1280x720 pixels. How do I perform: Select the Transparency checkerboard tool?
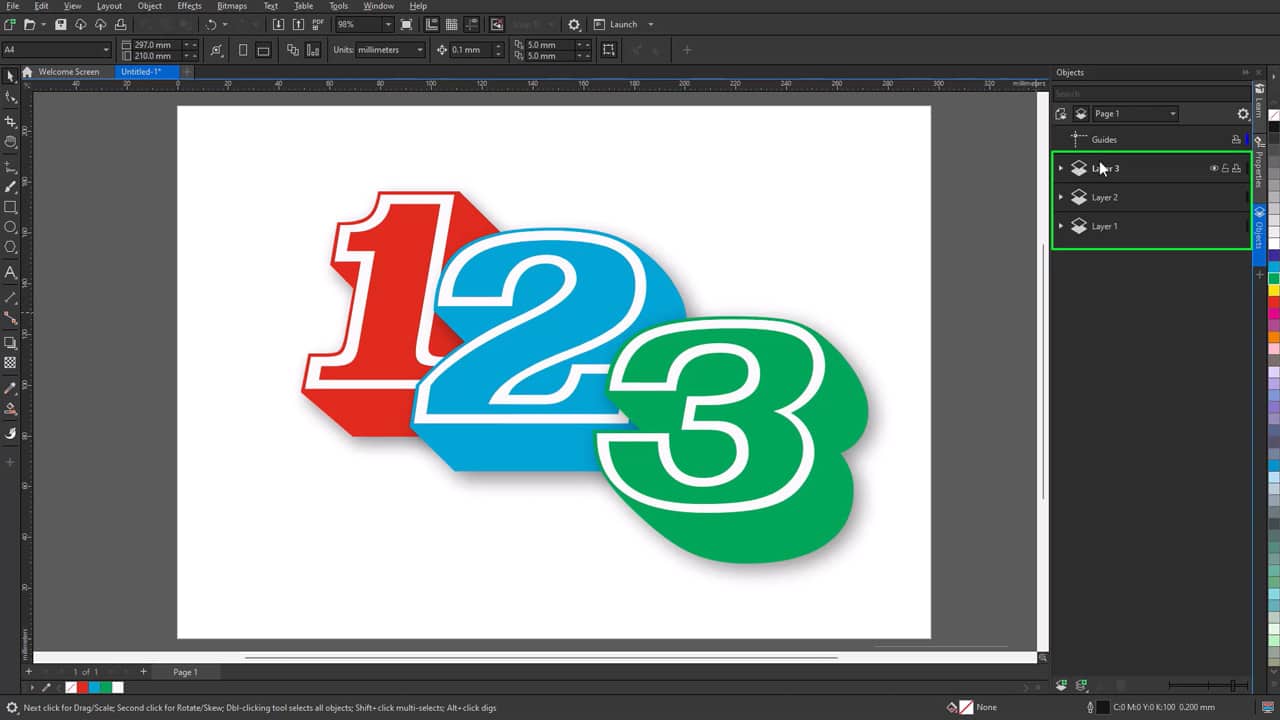point(11,362)
